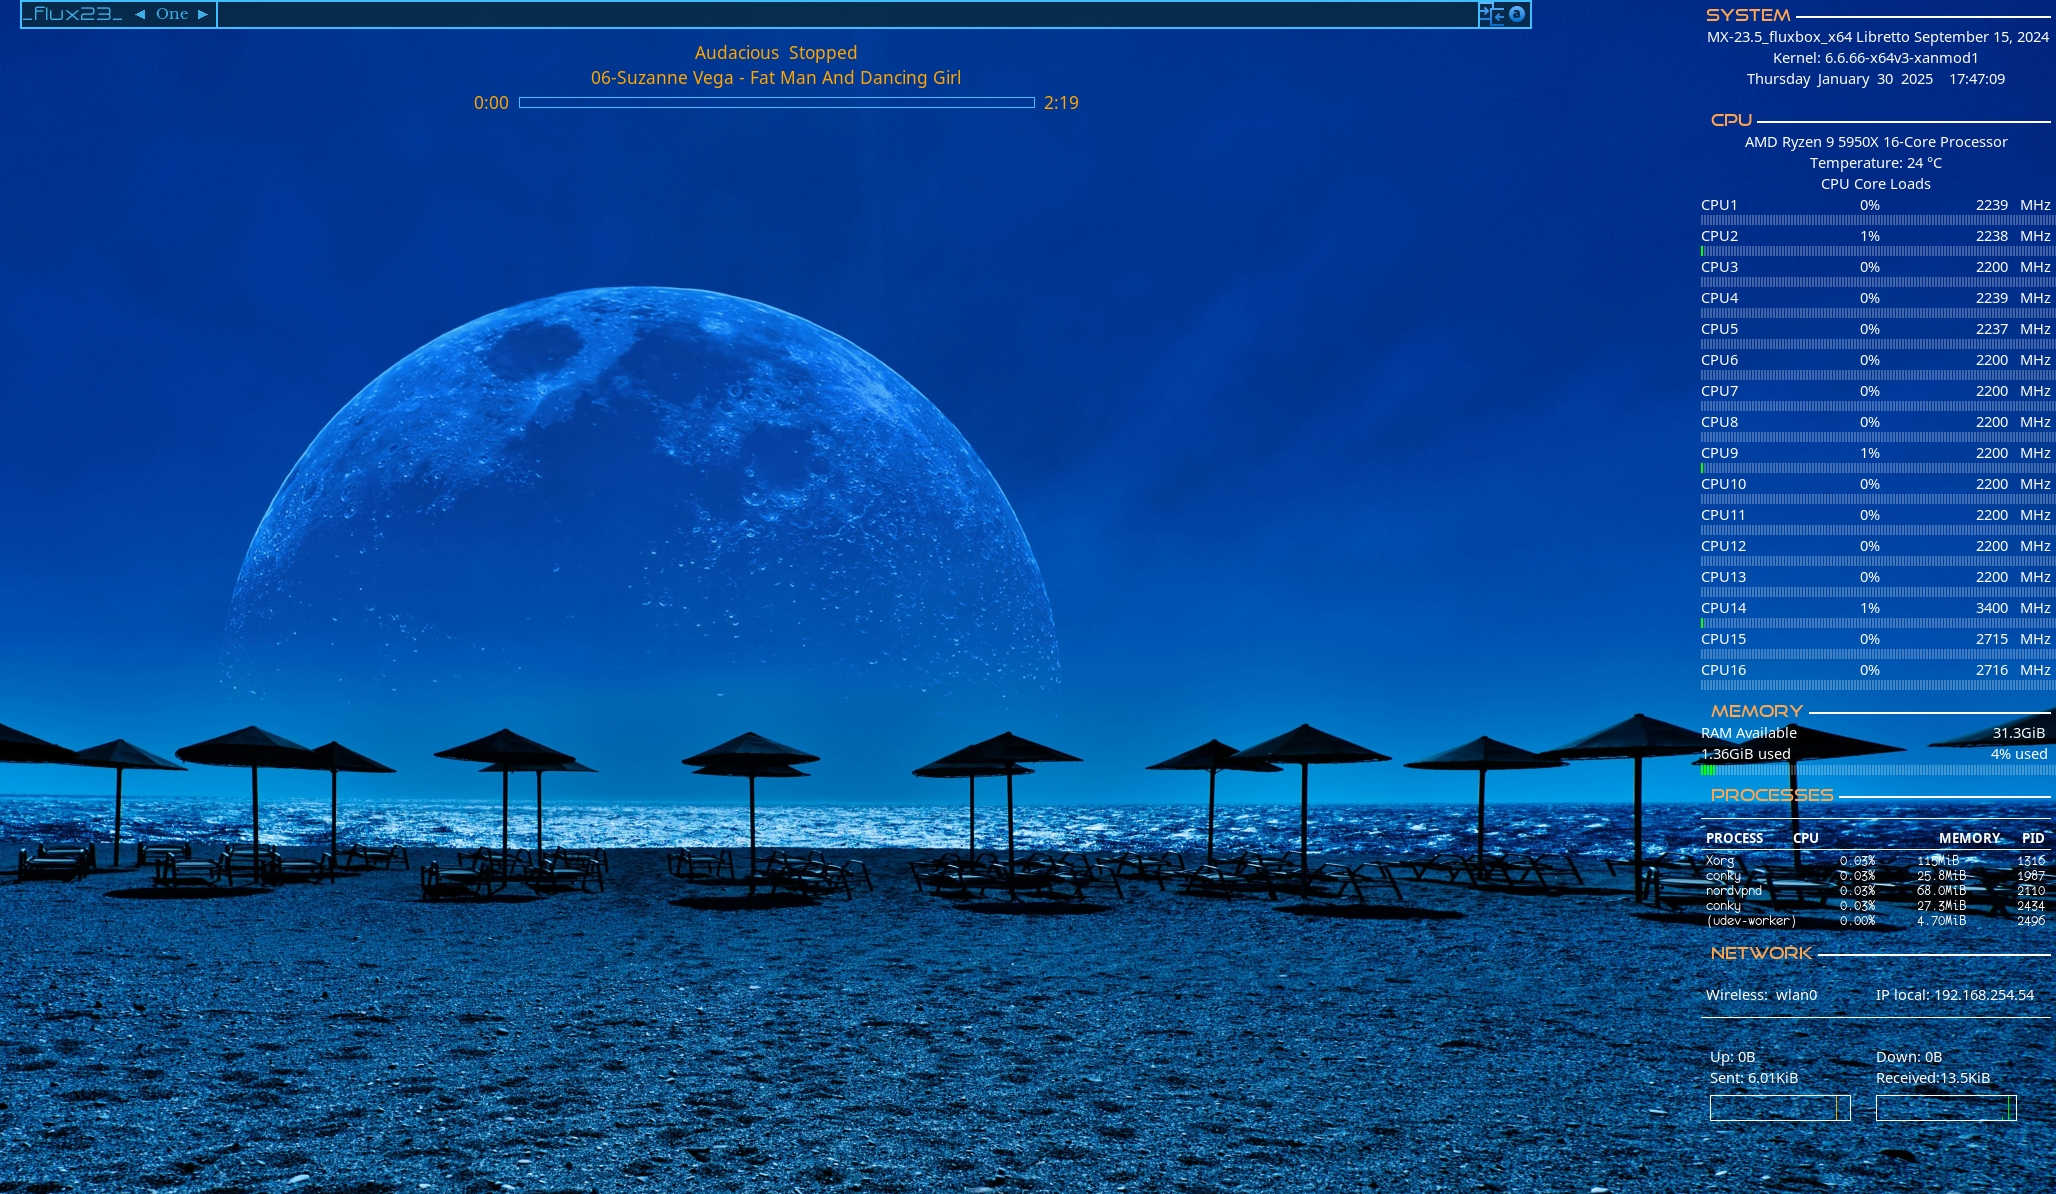This screenshot has width=2056, height=1194.
Task: Click the NETWORK section heading
Action: click(x=1761, y=953)
